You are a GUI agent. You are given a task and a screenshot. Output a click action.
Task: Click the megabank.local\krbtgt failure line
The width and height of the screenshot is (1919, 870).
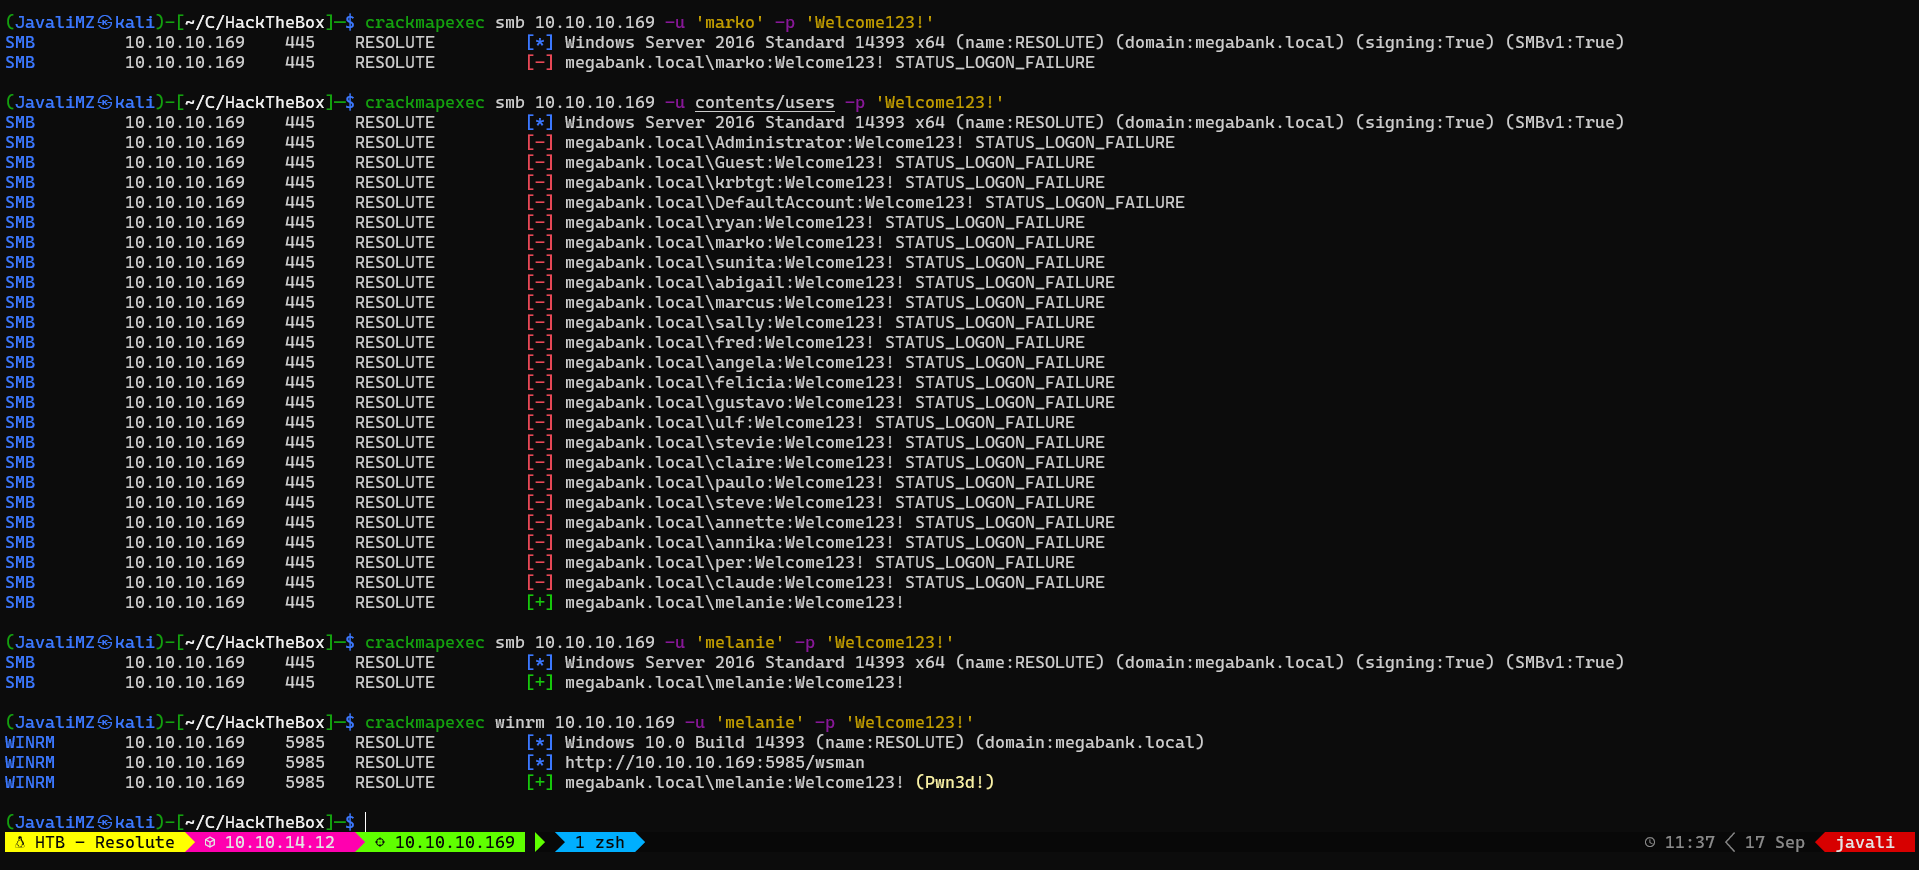(835, 182)
